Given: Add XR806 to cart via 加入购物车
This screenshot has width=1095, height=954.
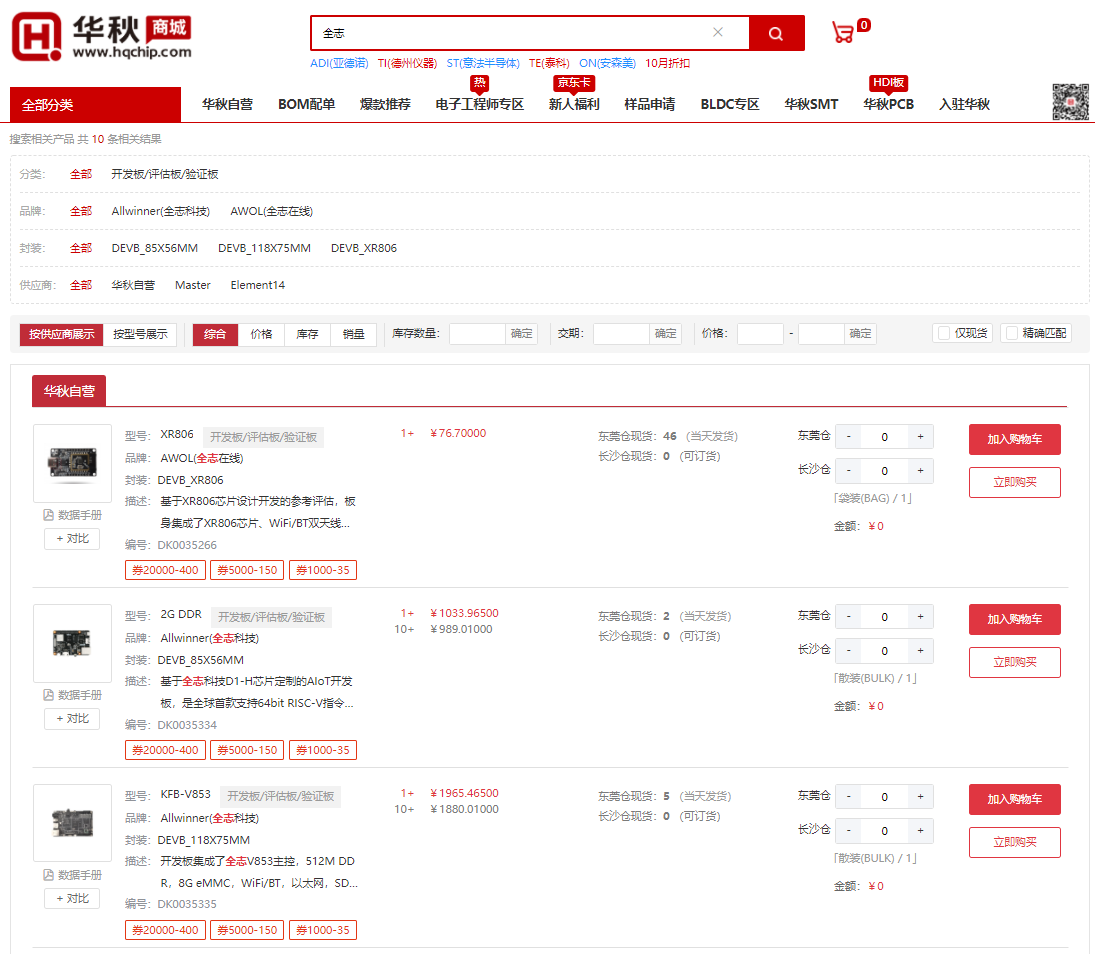Looking at the screenshot, I should pyautogui.click(x=1014, y=439).
